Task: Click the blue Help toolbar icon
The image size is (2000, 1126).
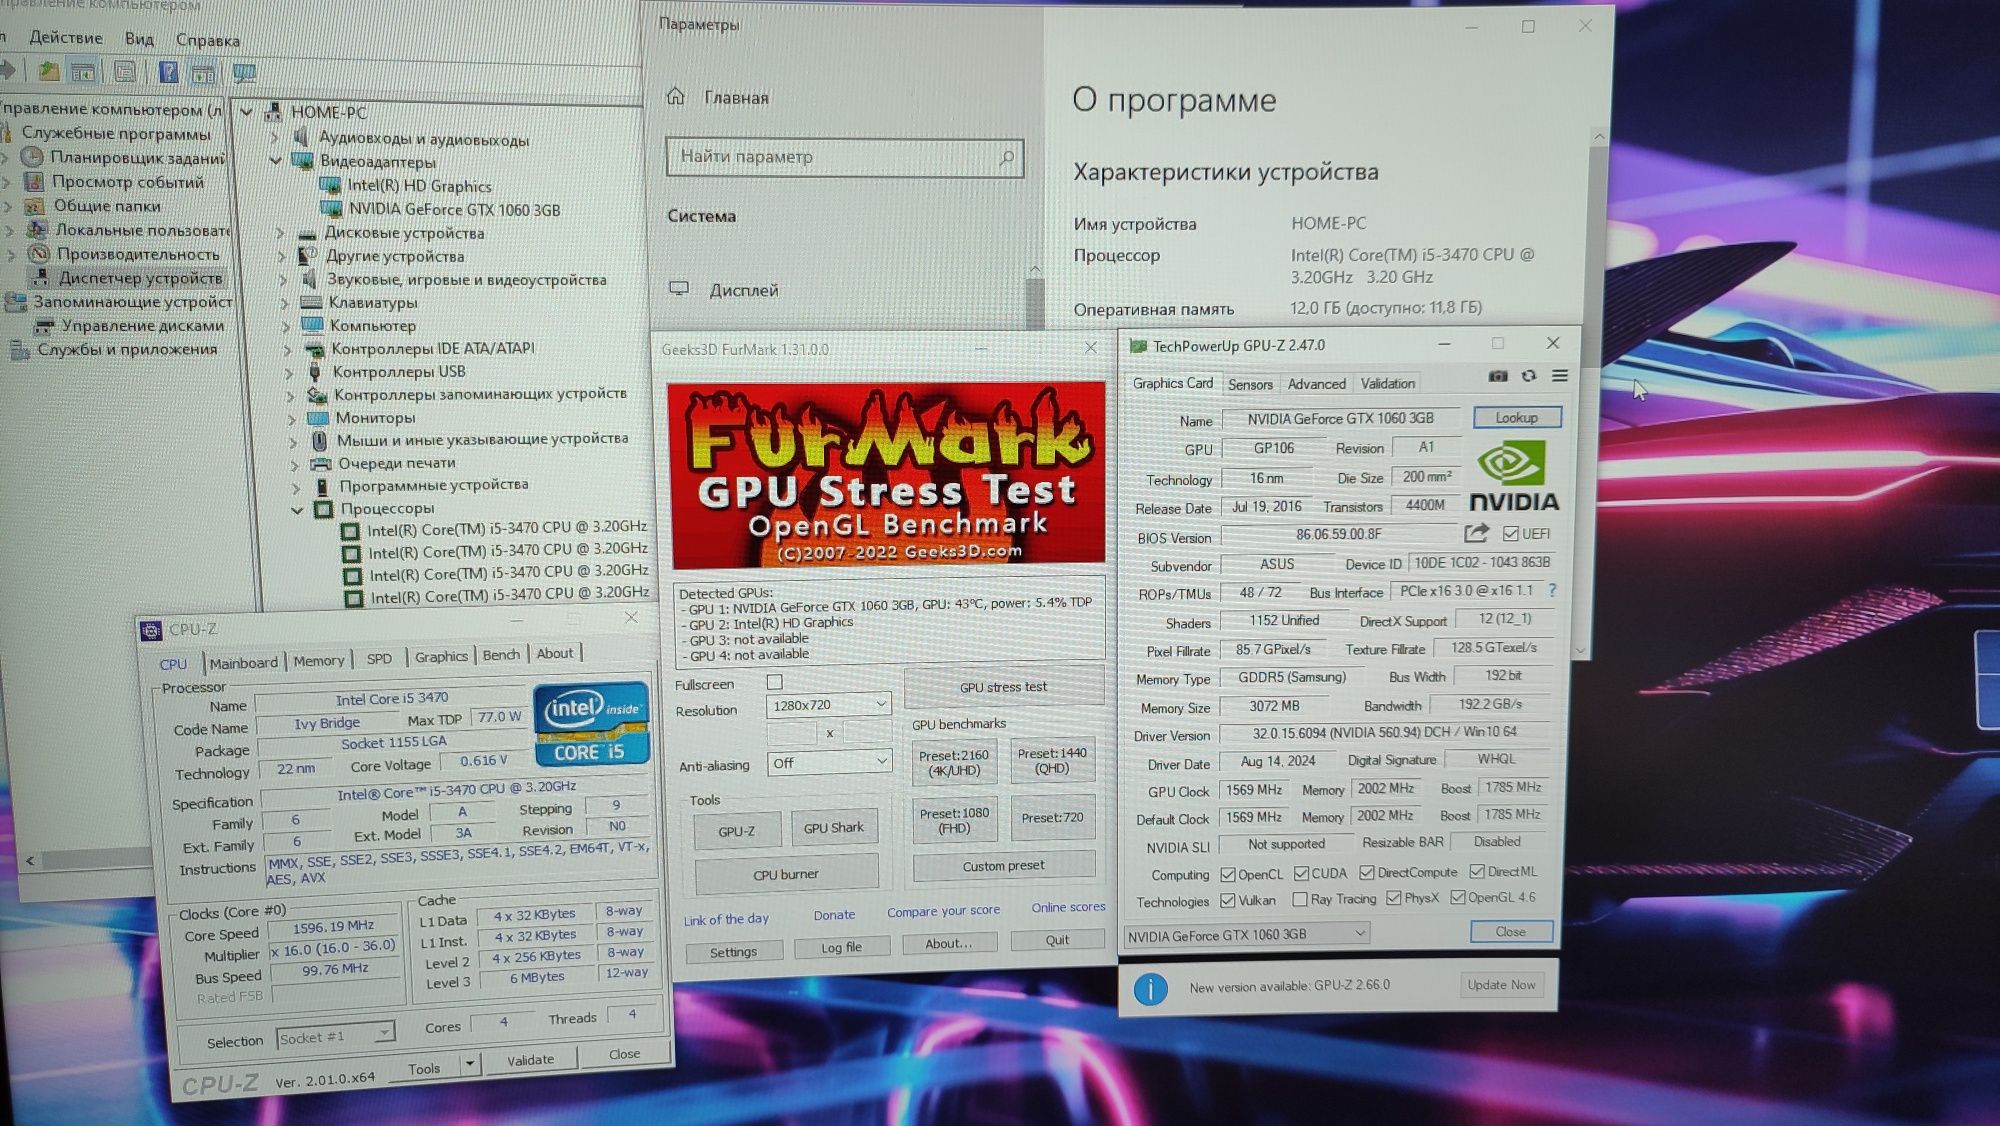Action: tap(169, 72)
